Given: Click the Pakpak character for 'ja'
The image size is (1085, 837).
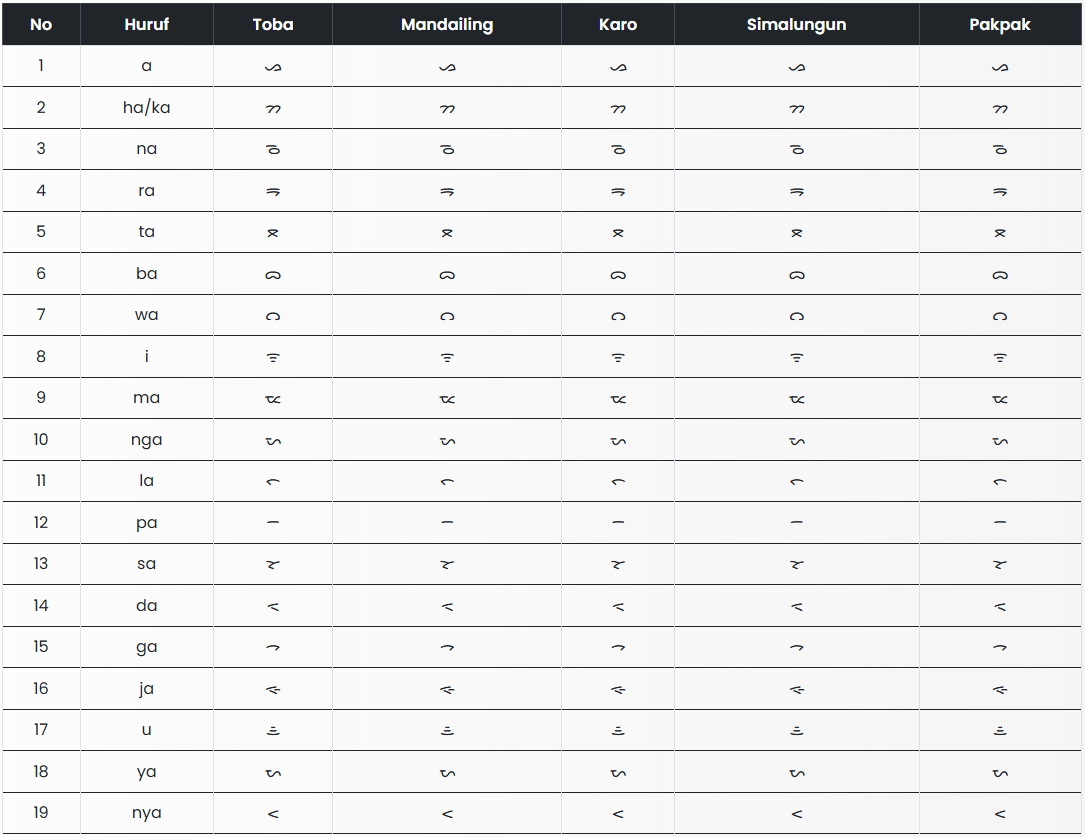Looking at the screenshot, I should point(1000,689).
